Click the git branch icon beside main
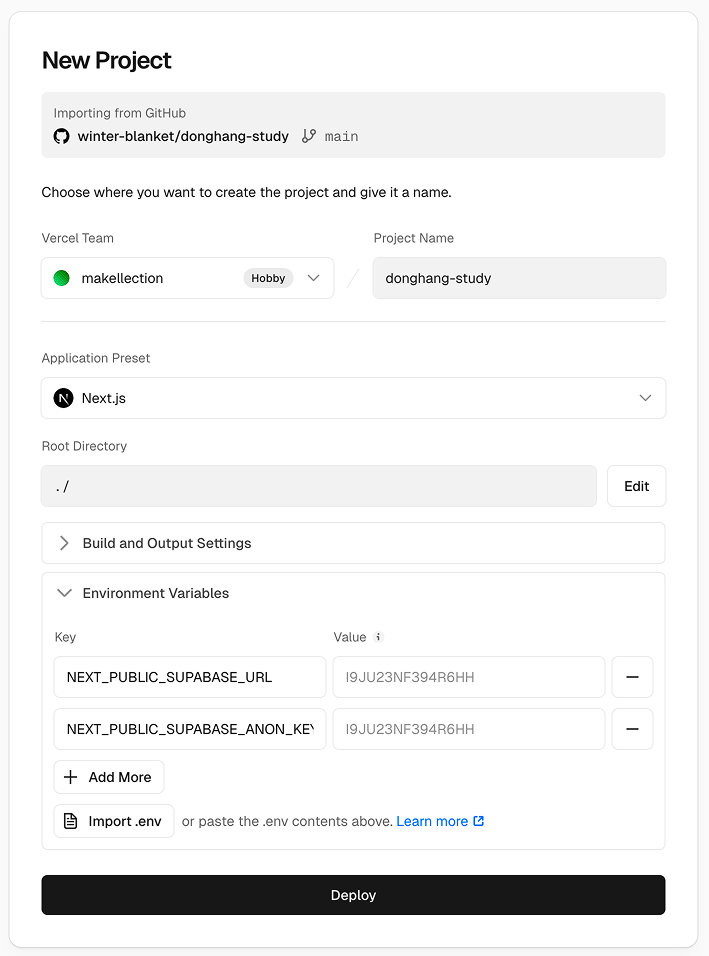Screen dimensions: 709x956 (309, 136)
